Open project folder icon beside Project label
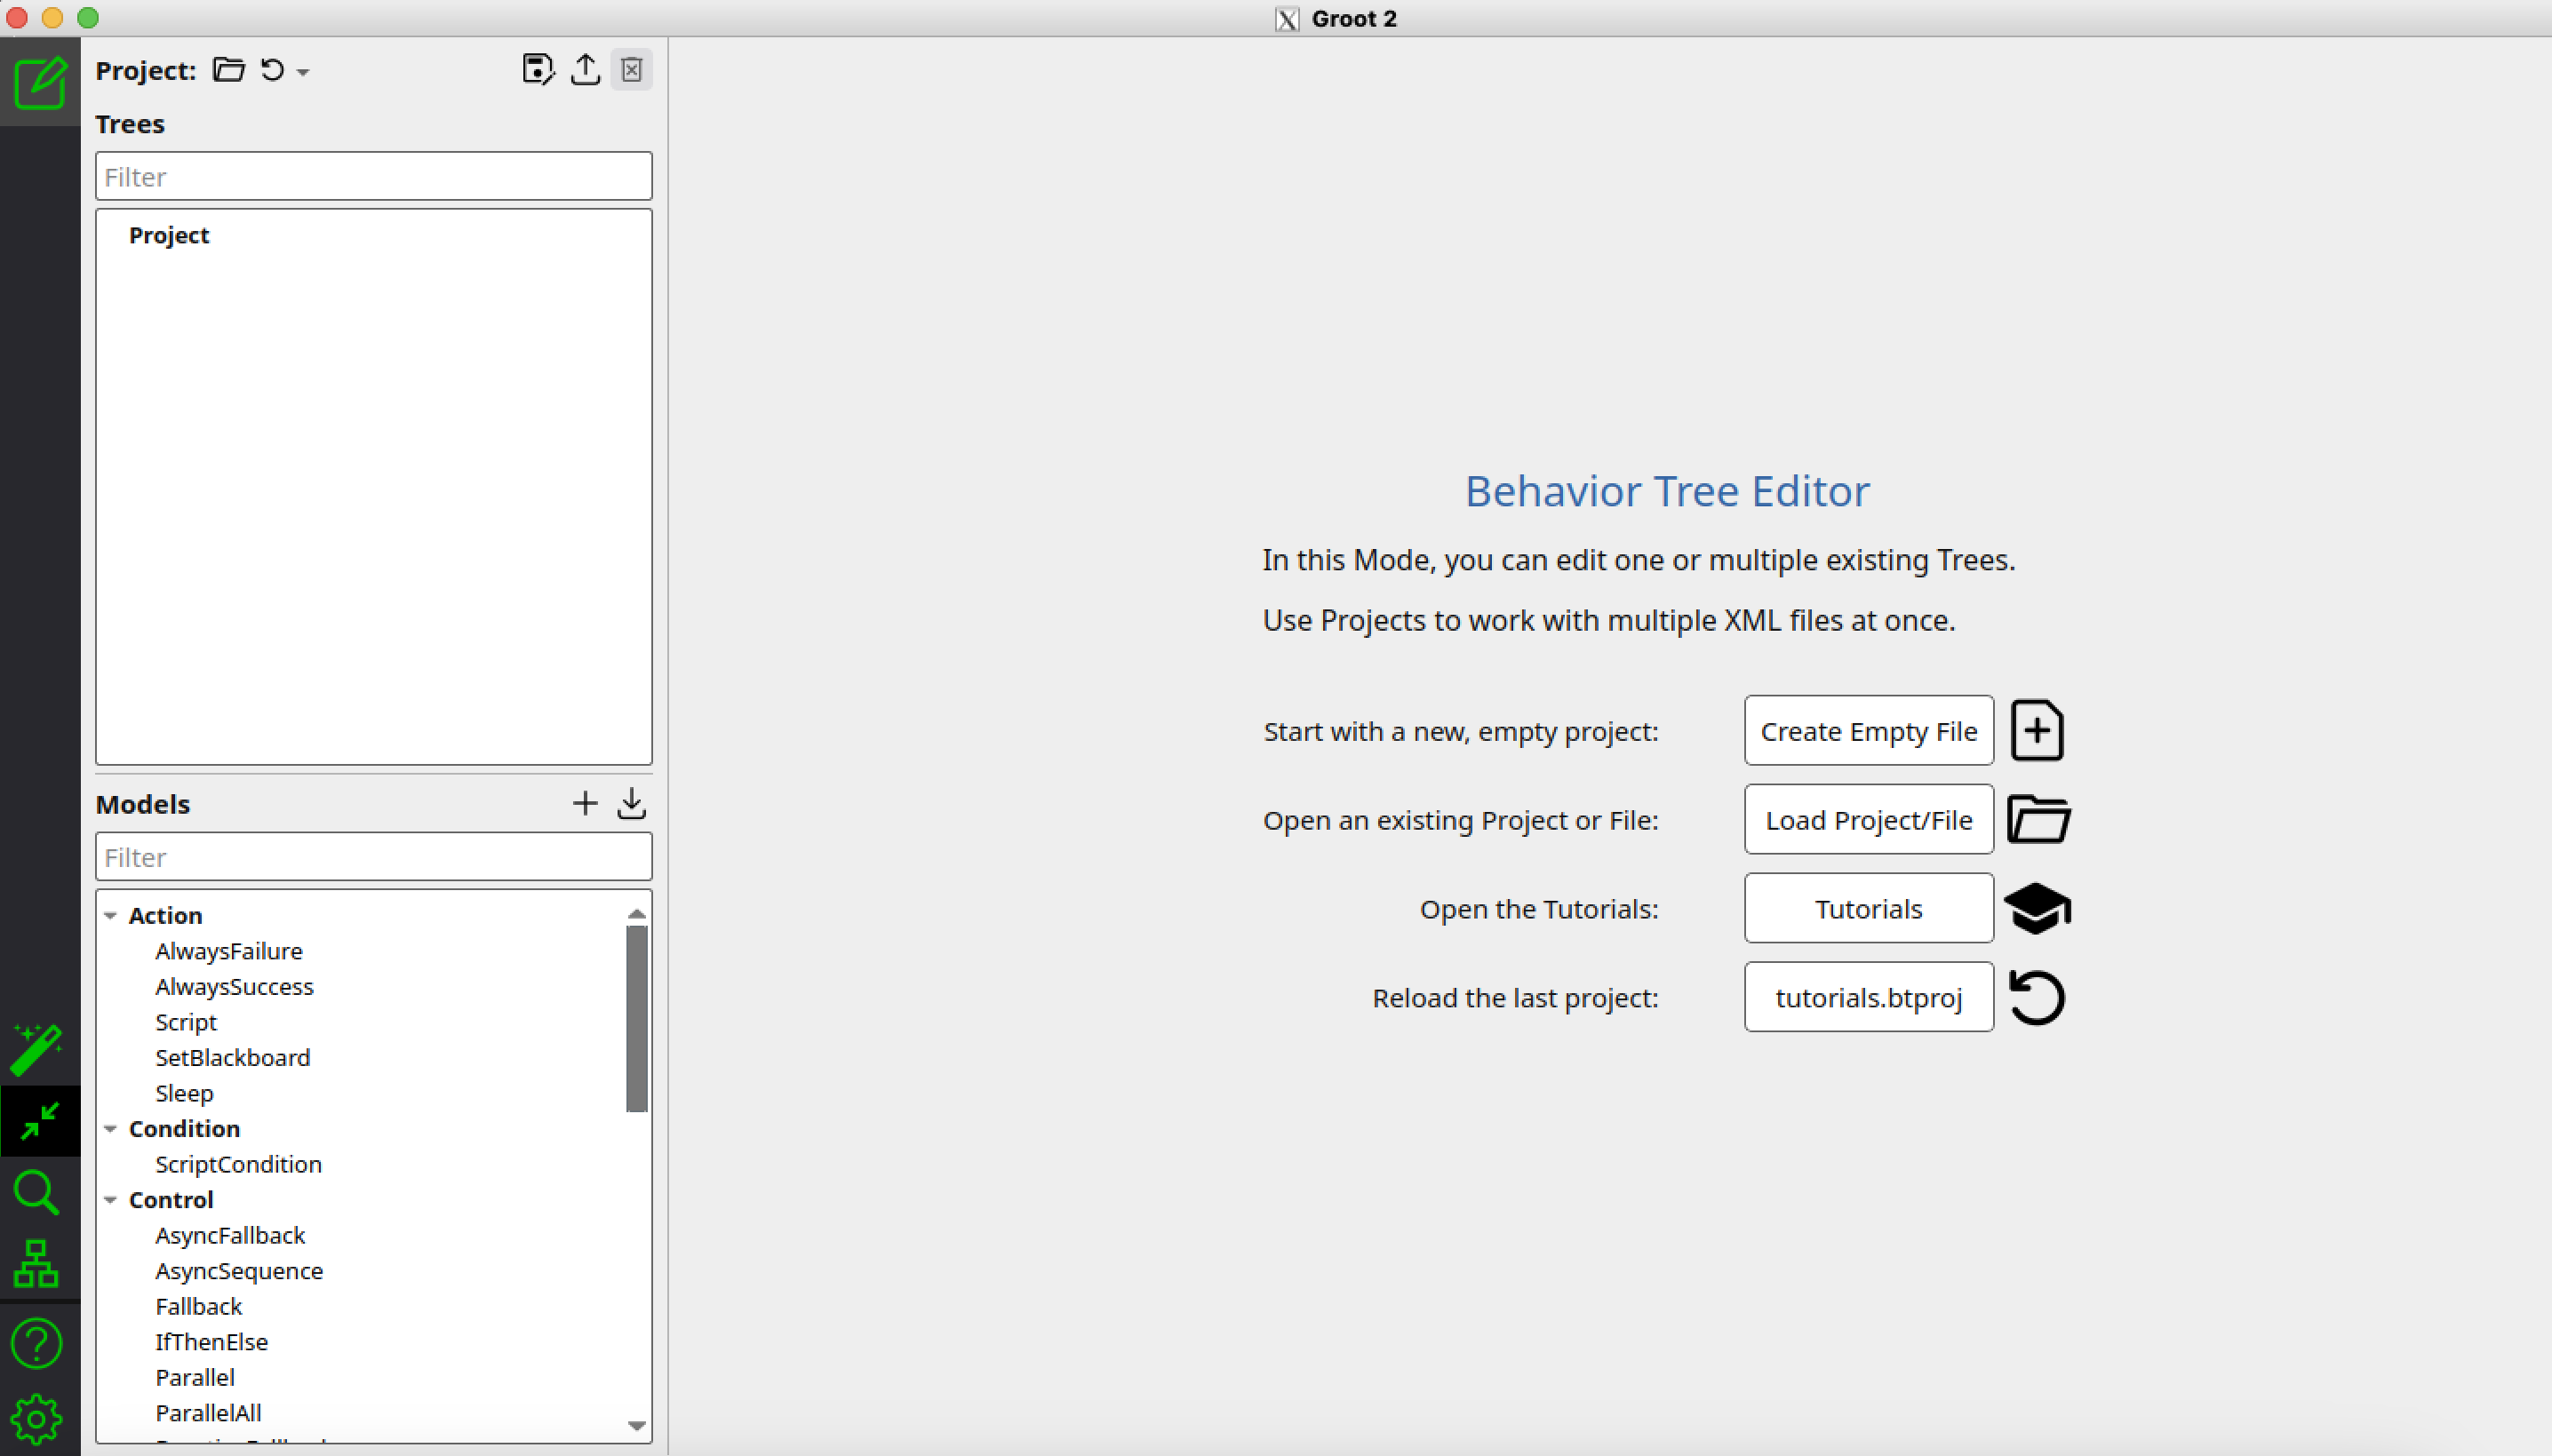Viewport: 2552px width, 1456px height. [229, 70]
